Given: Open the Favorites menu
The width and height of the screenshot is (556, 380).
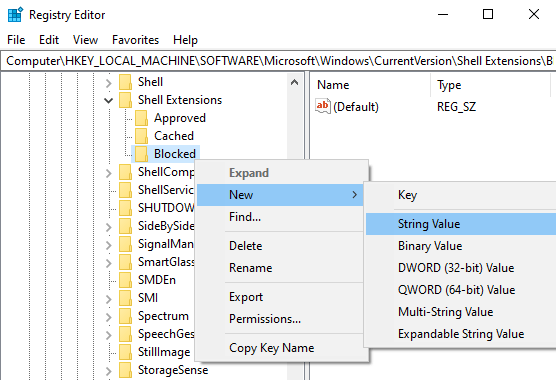Looking at the screenshot, I should coord(135,40).
